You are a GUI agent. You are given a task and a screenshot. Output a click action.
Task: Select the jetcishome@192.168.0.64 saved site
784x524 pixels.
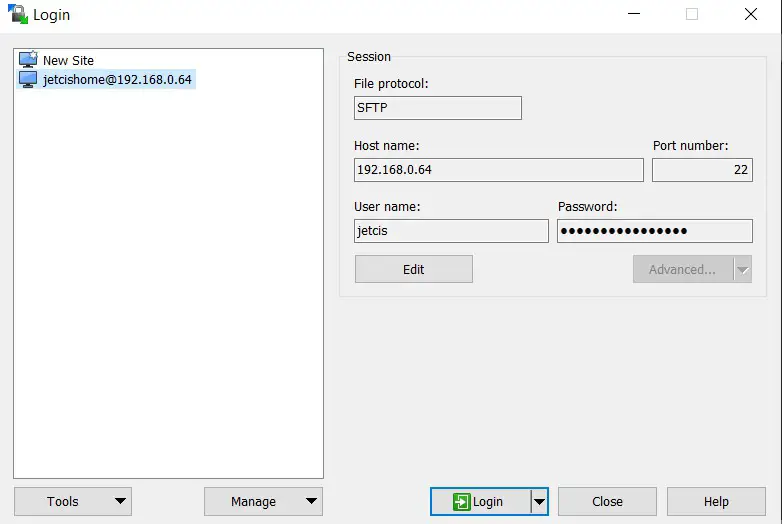pos(106,80)
